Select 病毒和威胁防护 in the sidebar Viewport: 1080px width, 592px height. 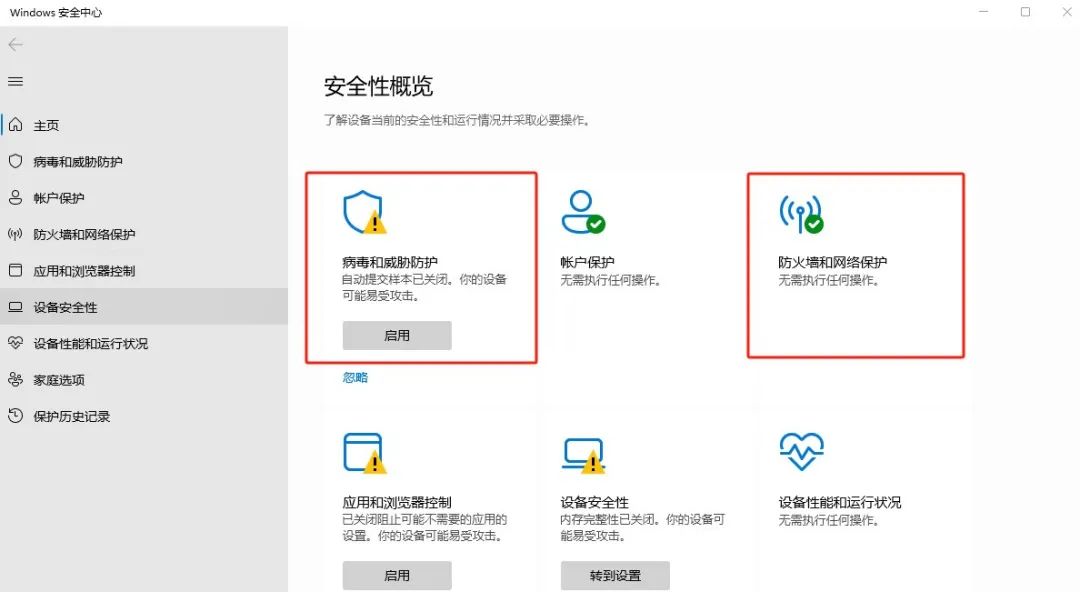tap(144, 162)
